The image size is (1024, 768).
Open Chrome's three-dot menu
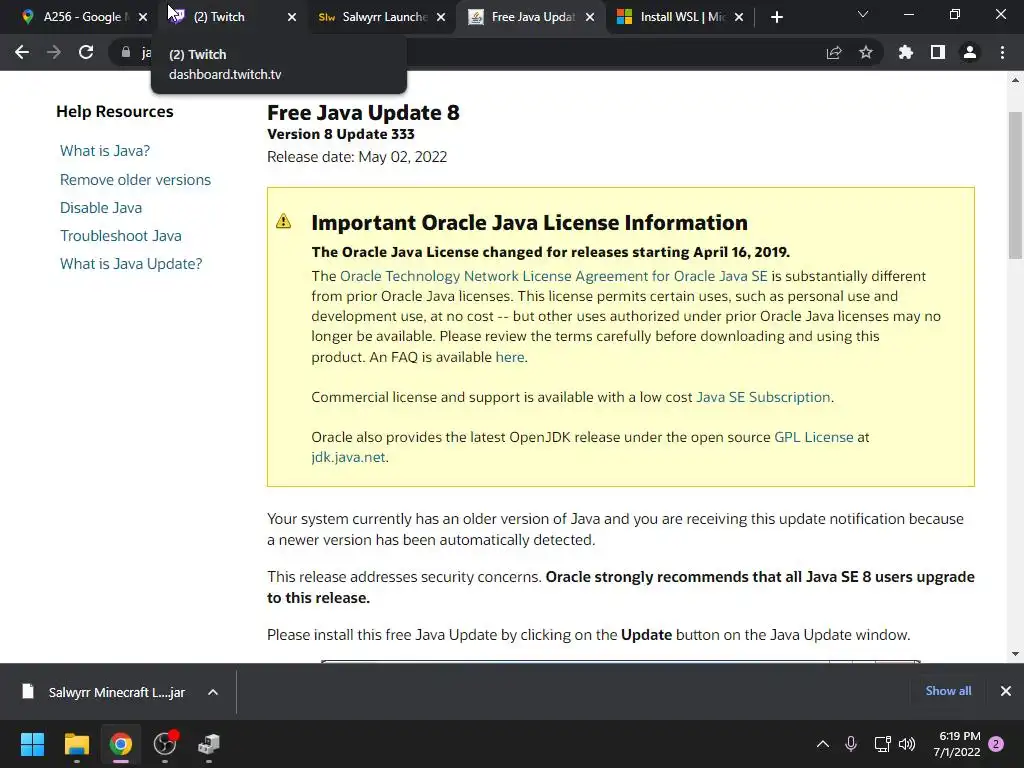[x=1002, y=52]
